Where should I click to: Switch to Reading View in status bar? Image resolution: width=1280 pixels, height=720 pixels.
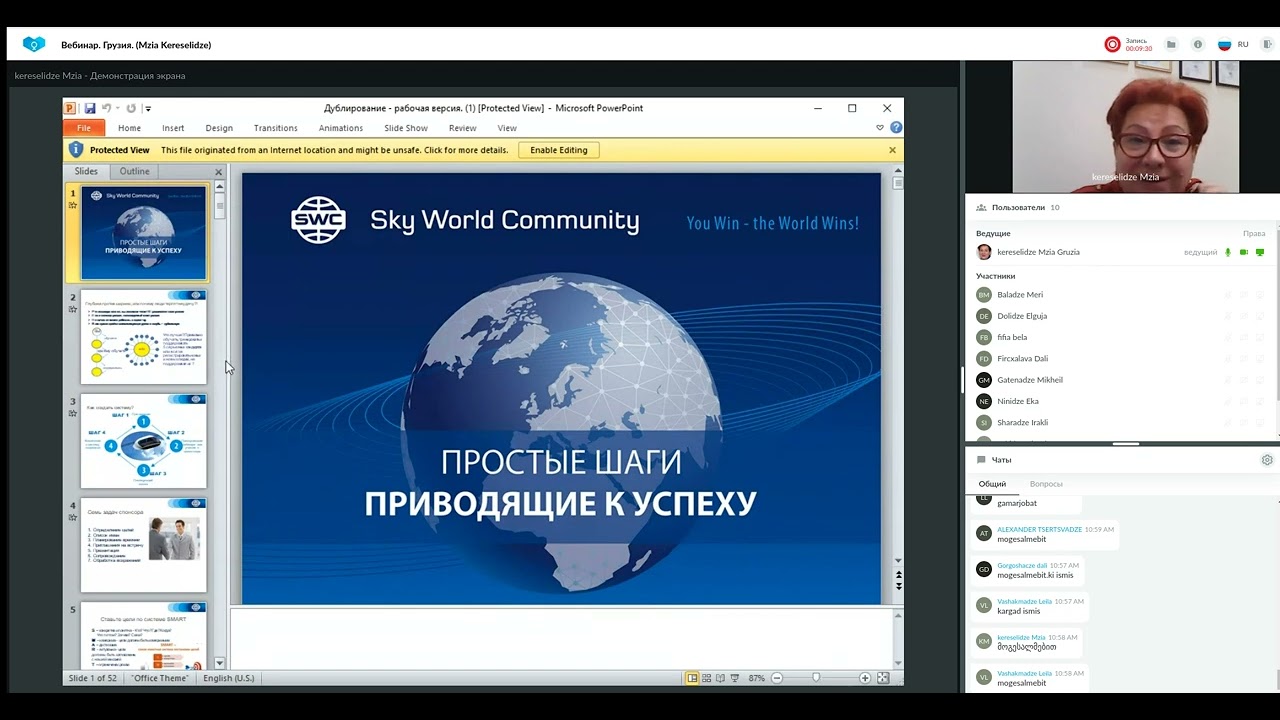pos(720,678)
